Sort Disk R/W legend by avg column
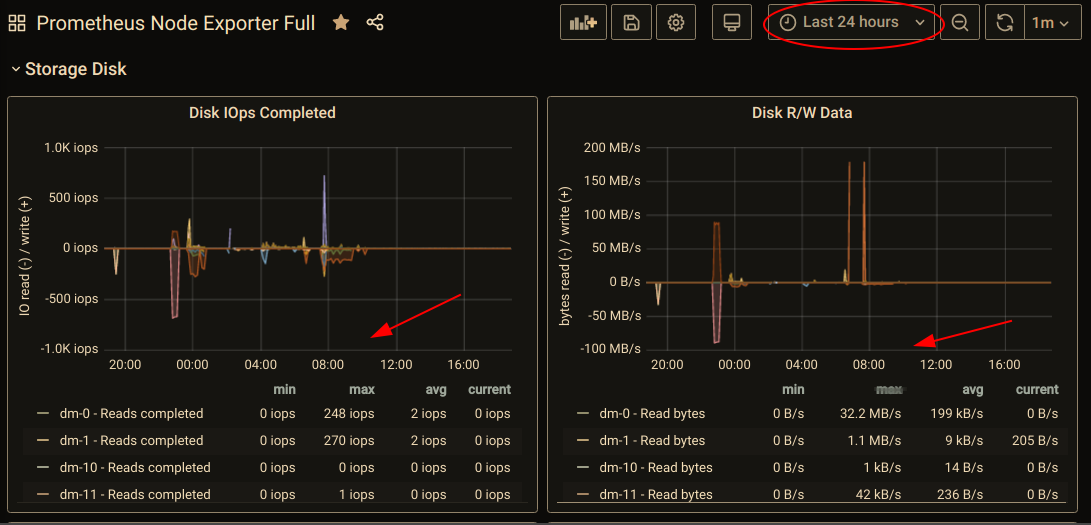The width and height of the screenshot is (1091, 525). point(972,389)
